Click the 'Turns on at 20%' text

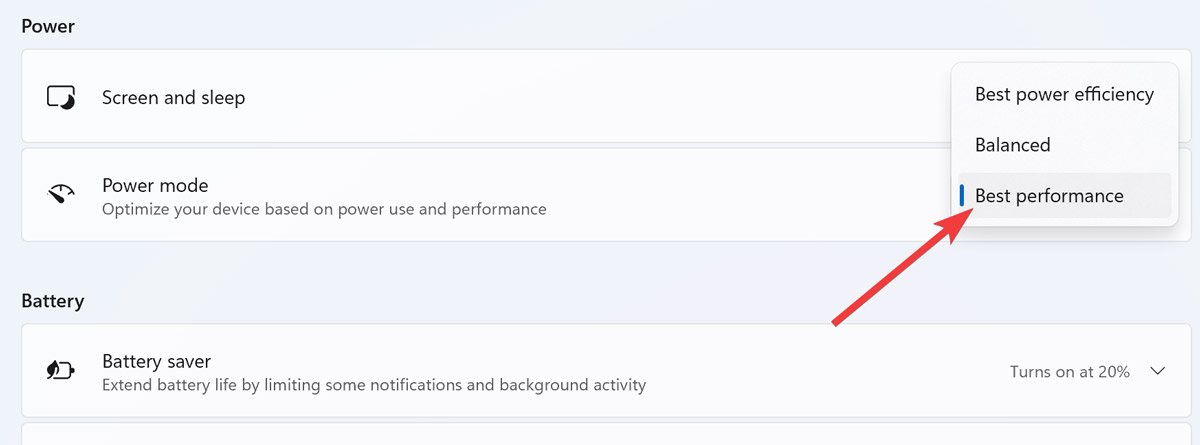coord(1069,372)
